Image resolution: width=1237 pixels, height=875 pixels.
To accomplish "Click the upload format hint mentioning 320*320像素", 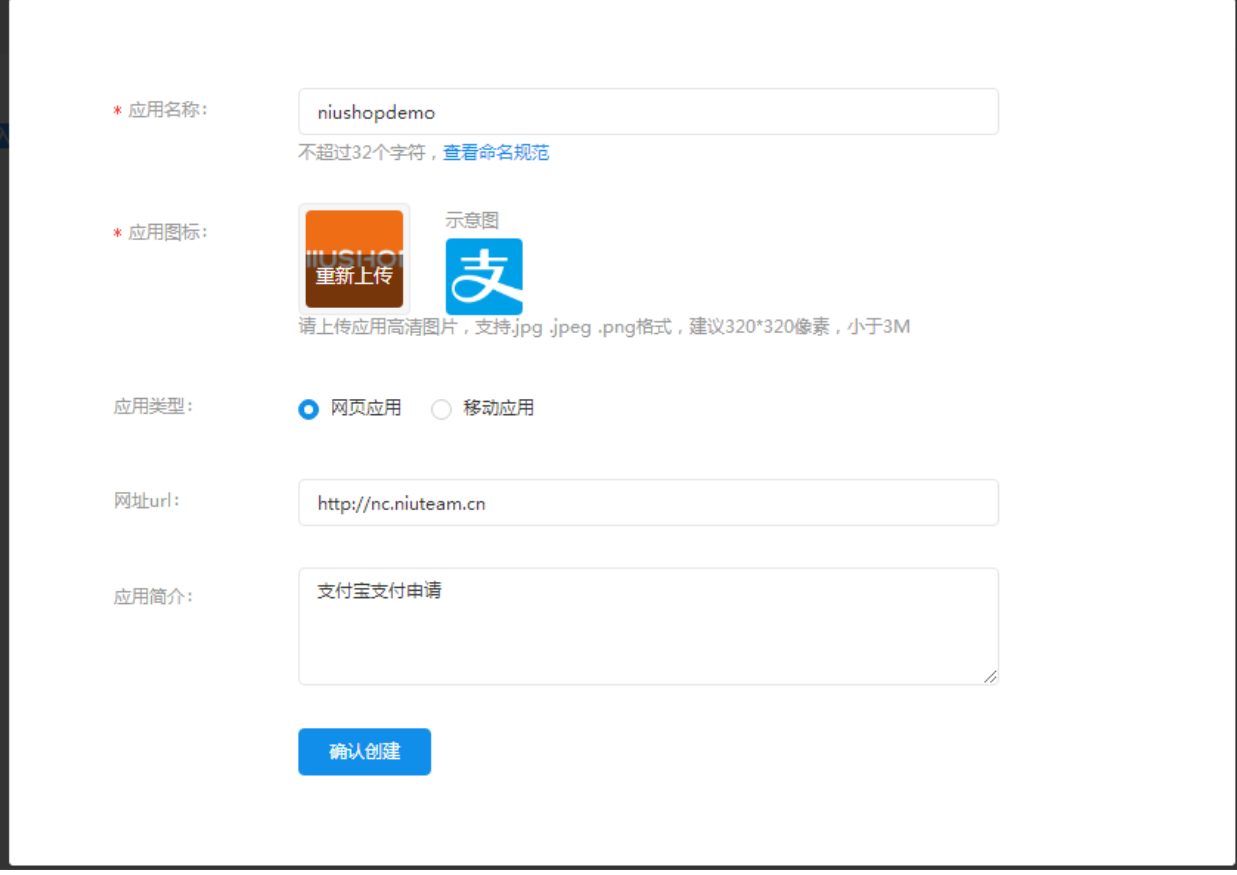I will pyautogui.click(x=604, y=326).
